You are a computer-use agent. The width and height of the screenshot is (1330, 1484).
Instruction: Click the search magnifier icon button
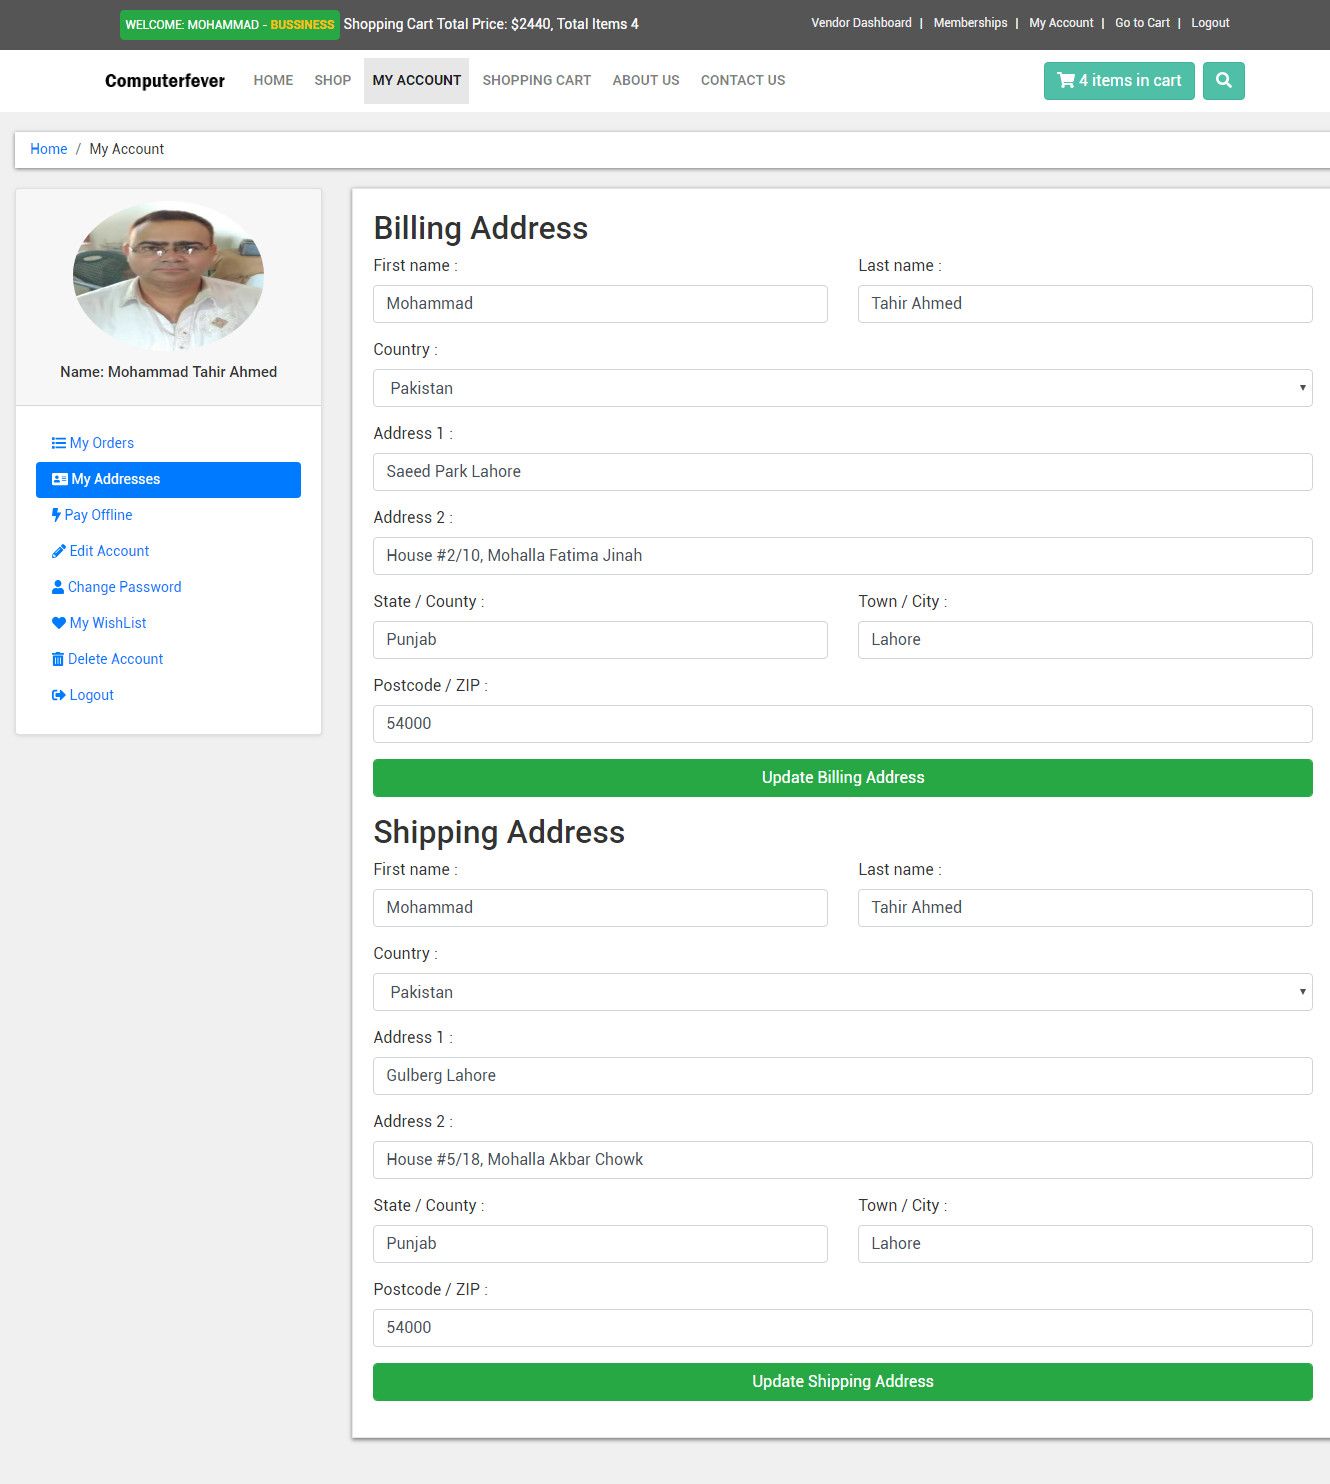click(1223, 81)
